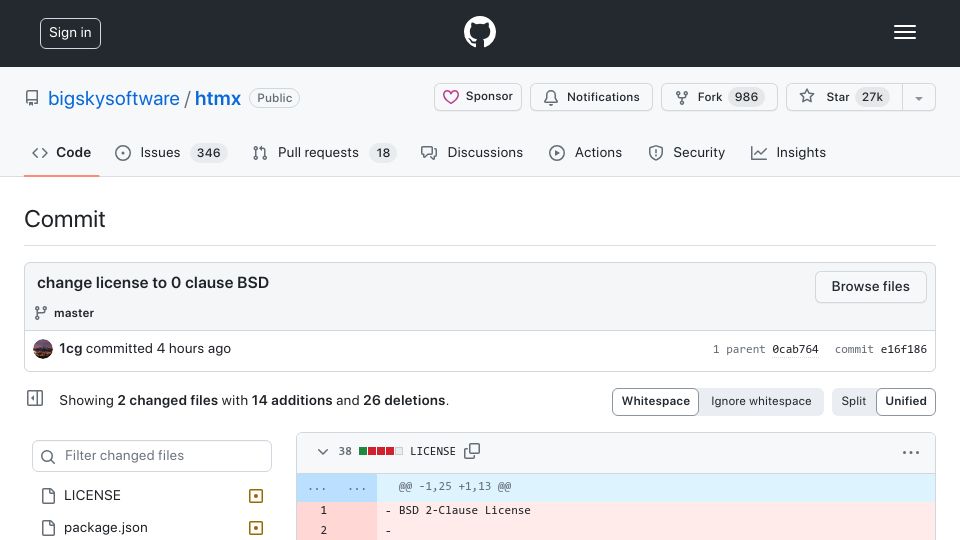This screenshot has height=540, width=960.
Task: Switch to Unified diff view
Action: click(x=906, y=402)
